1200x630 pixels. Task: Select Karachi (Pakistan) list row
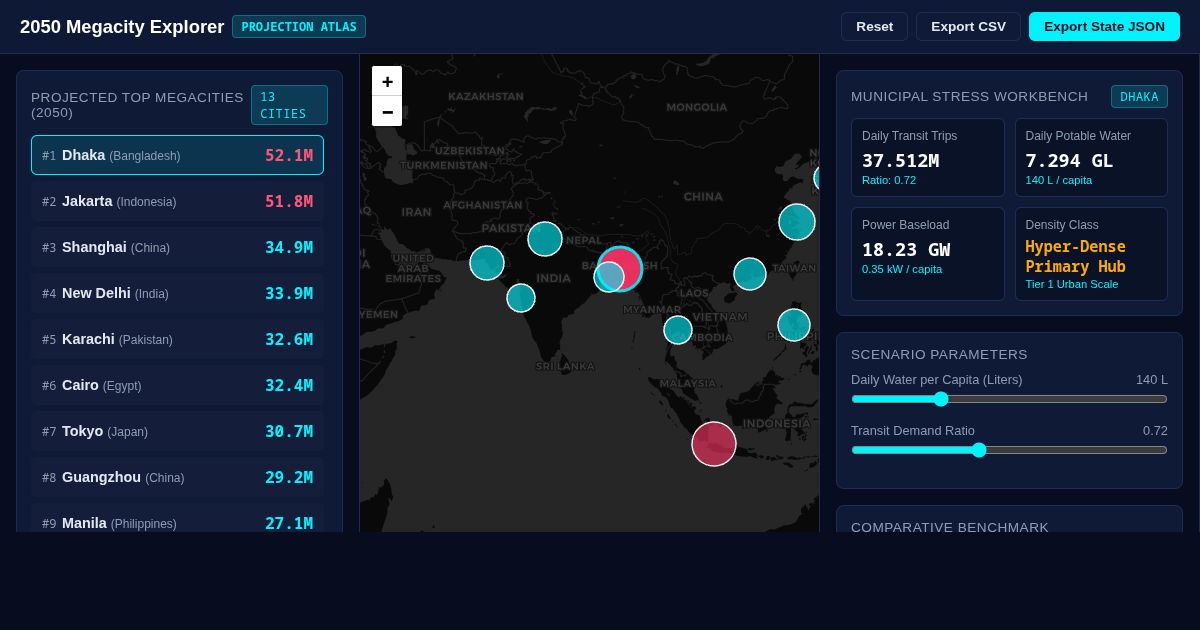click(177, 339)
